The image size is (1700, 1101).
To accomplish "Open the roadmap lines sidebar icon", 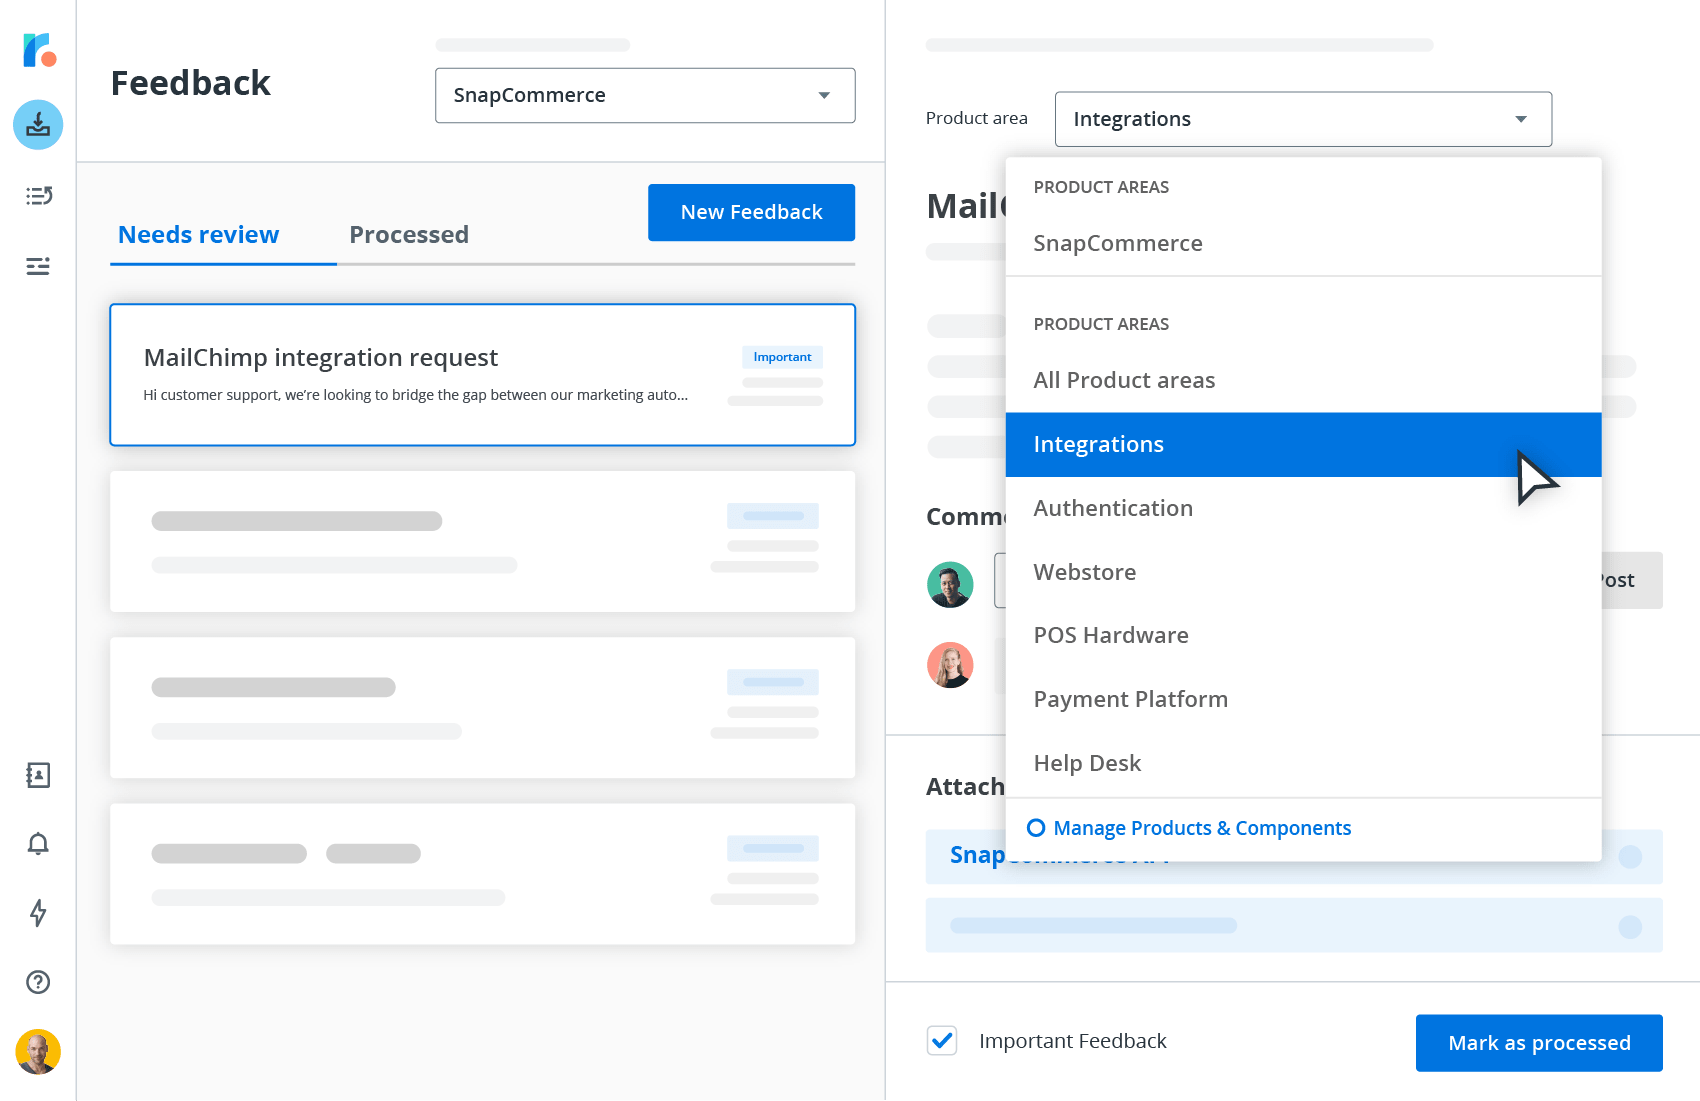I will 38,266.
